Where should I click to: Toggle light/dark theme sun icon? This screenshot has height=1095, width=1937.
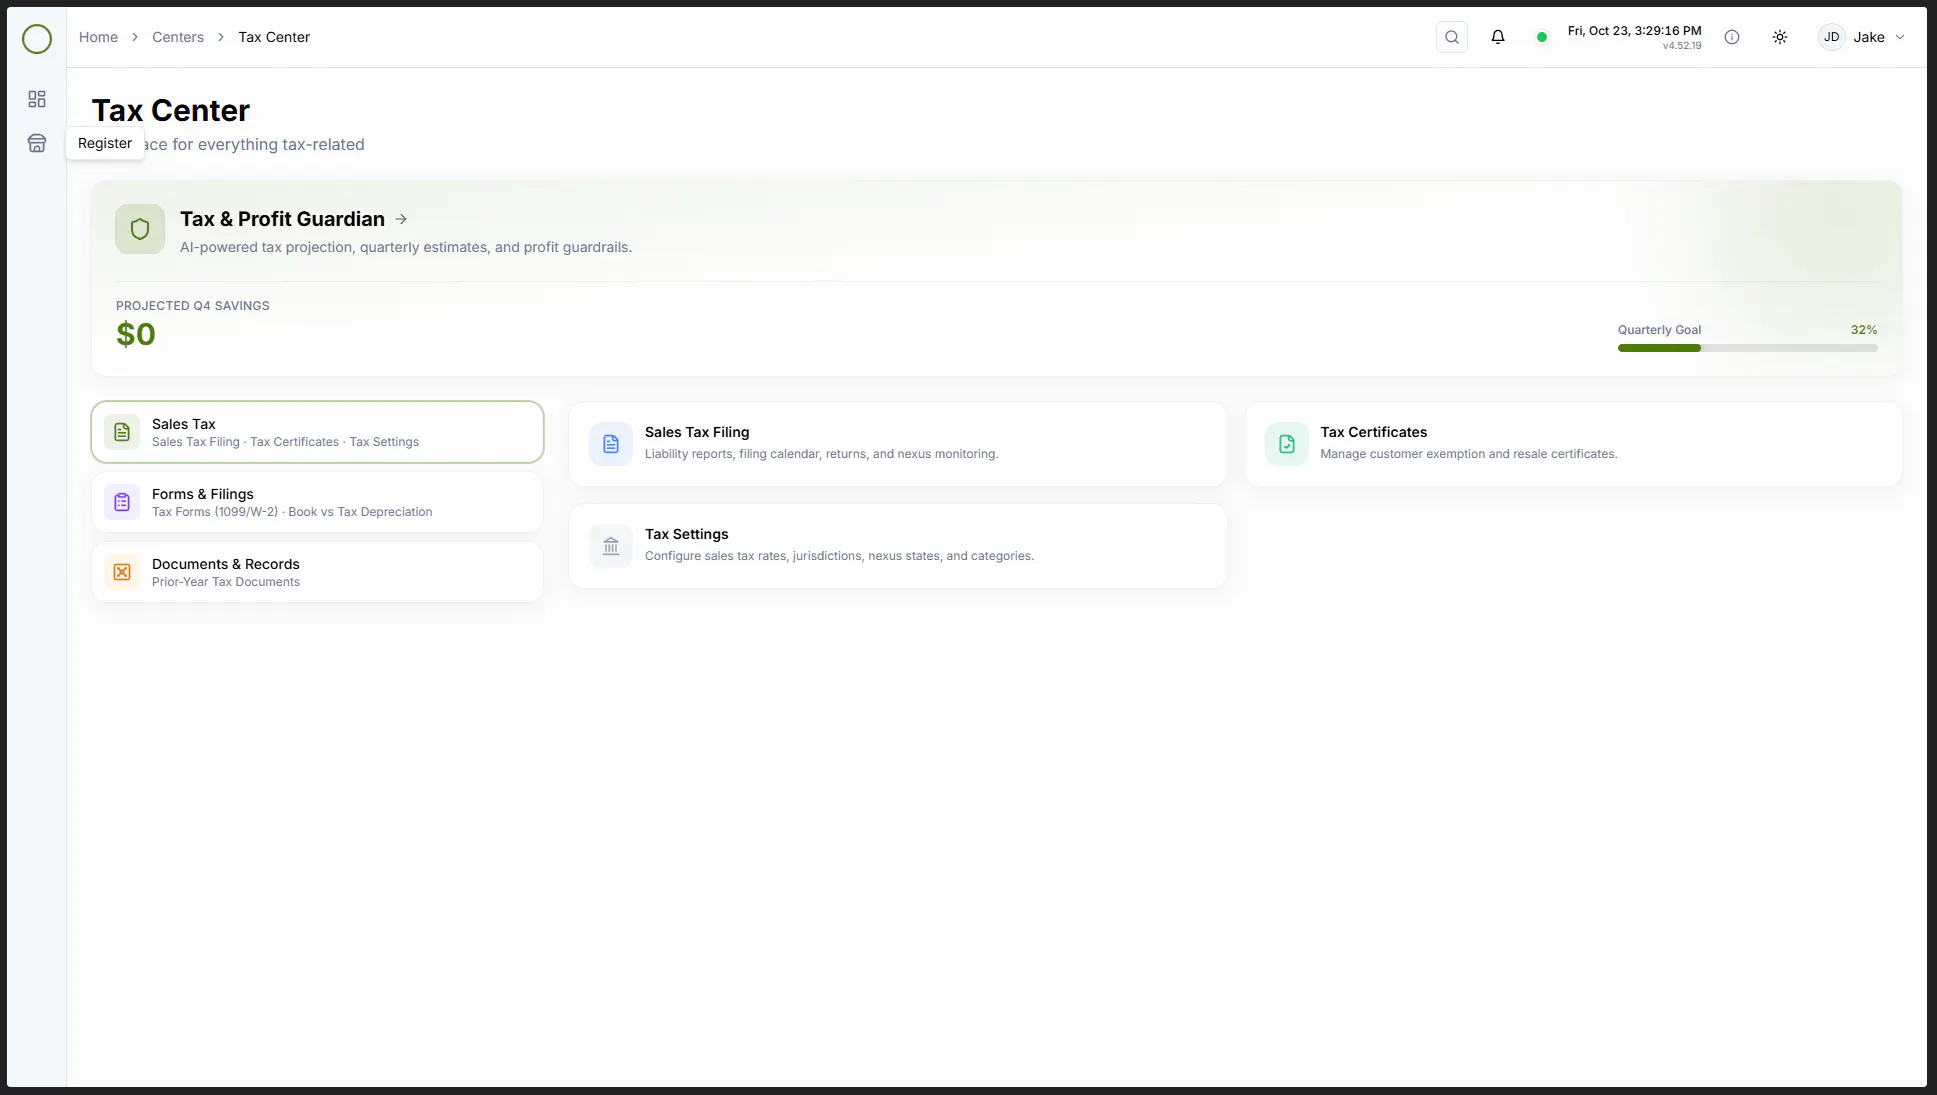[x=1780, y=37]
